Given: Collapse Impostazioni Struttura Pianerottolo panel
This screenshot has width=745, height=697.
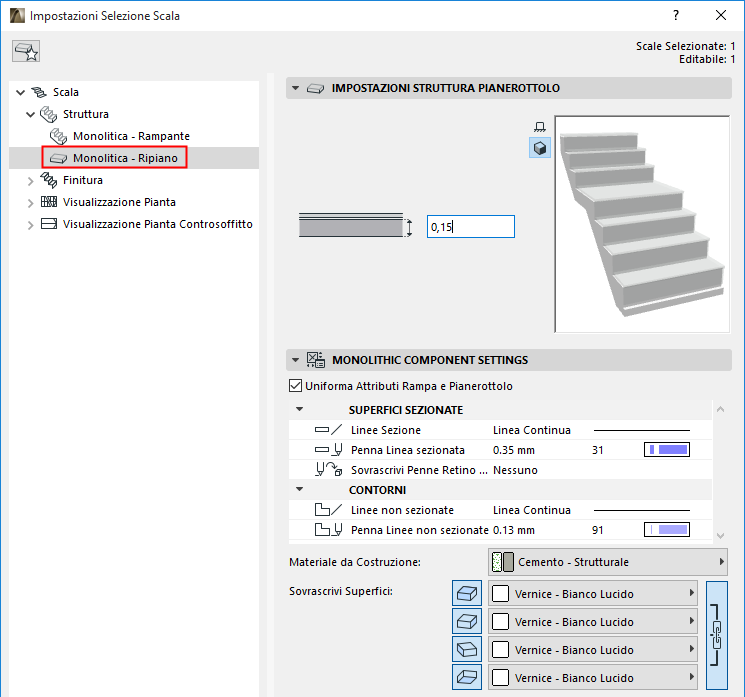Looking at the screenshot, I should pyautogui.click(x=296, y=88).
